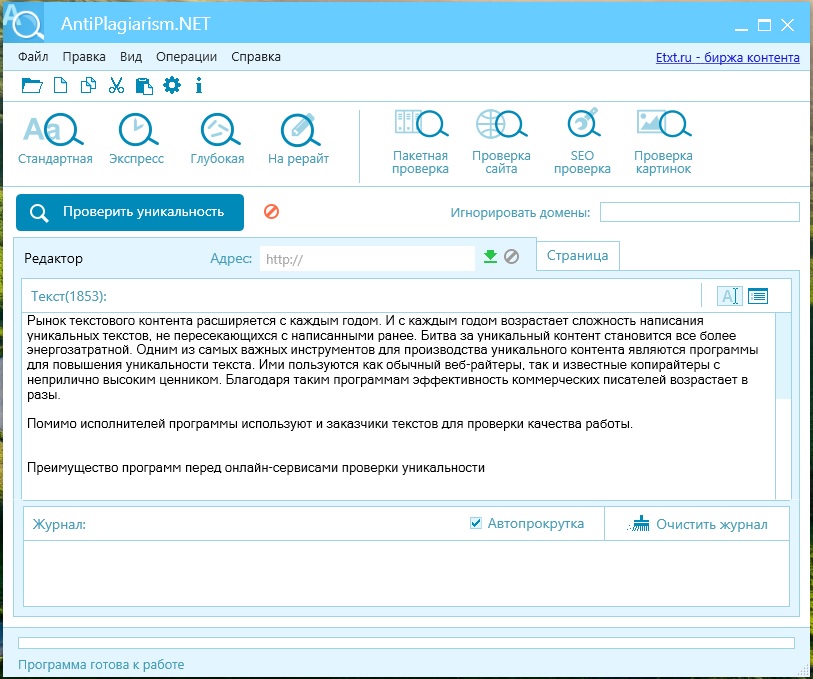Viewport: 813px width, 679px height.
Task: Copy text using the copy toolbar icon
Action: 88,86
